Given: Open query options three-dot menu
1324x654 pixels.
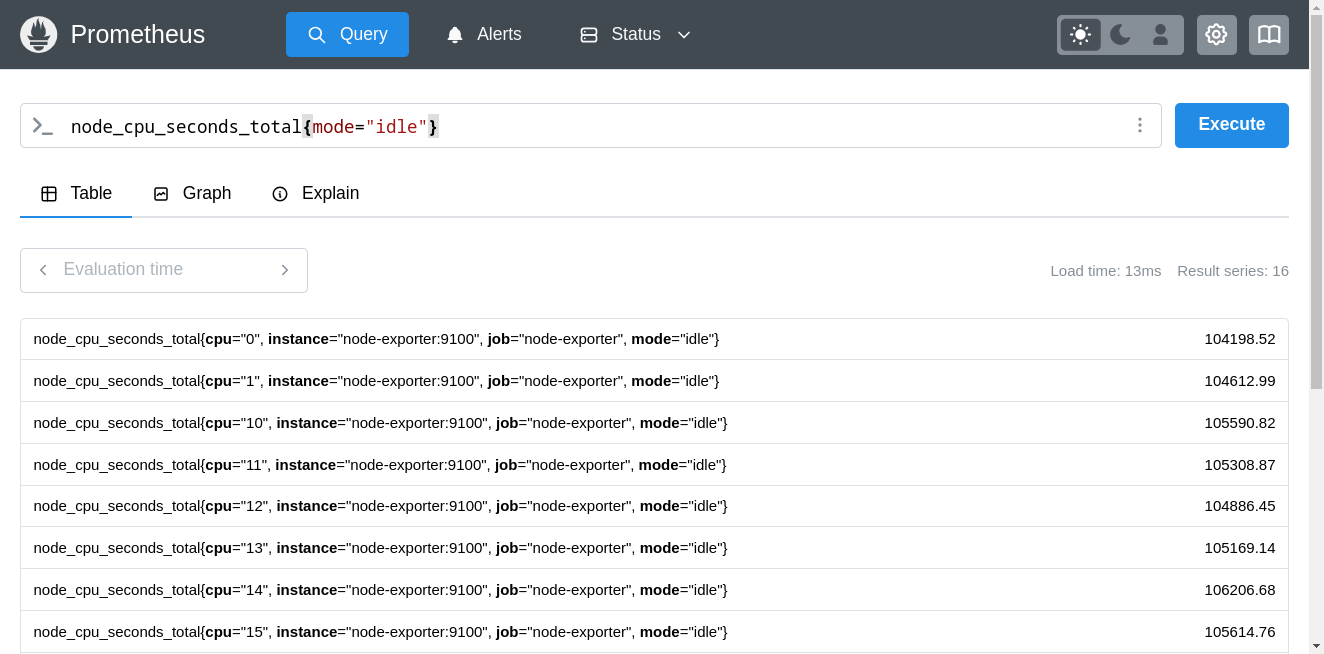Looking at the screenshot, I should tap(1139, 125).
